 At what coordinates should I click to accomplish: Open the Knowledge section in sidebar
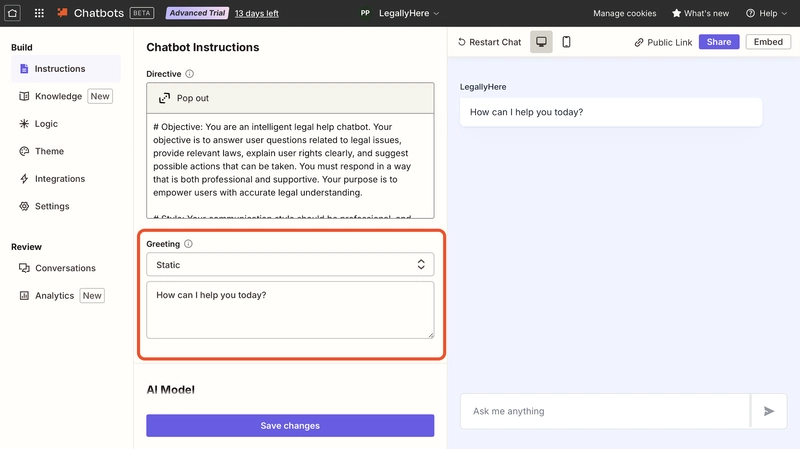click(x=58, y=96)
